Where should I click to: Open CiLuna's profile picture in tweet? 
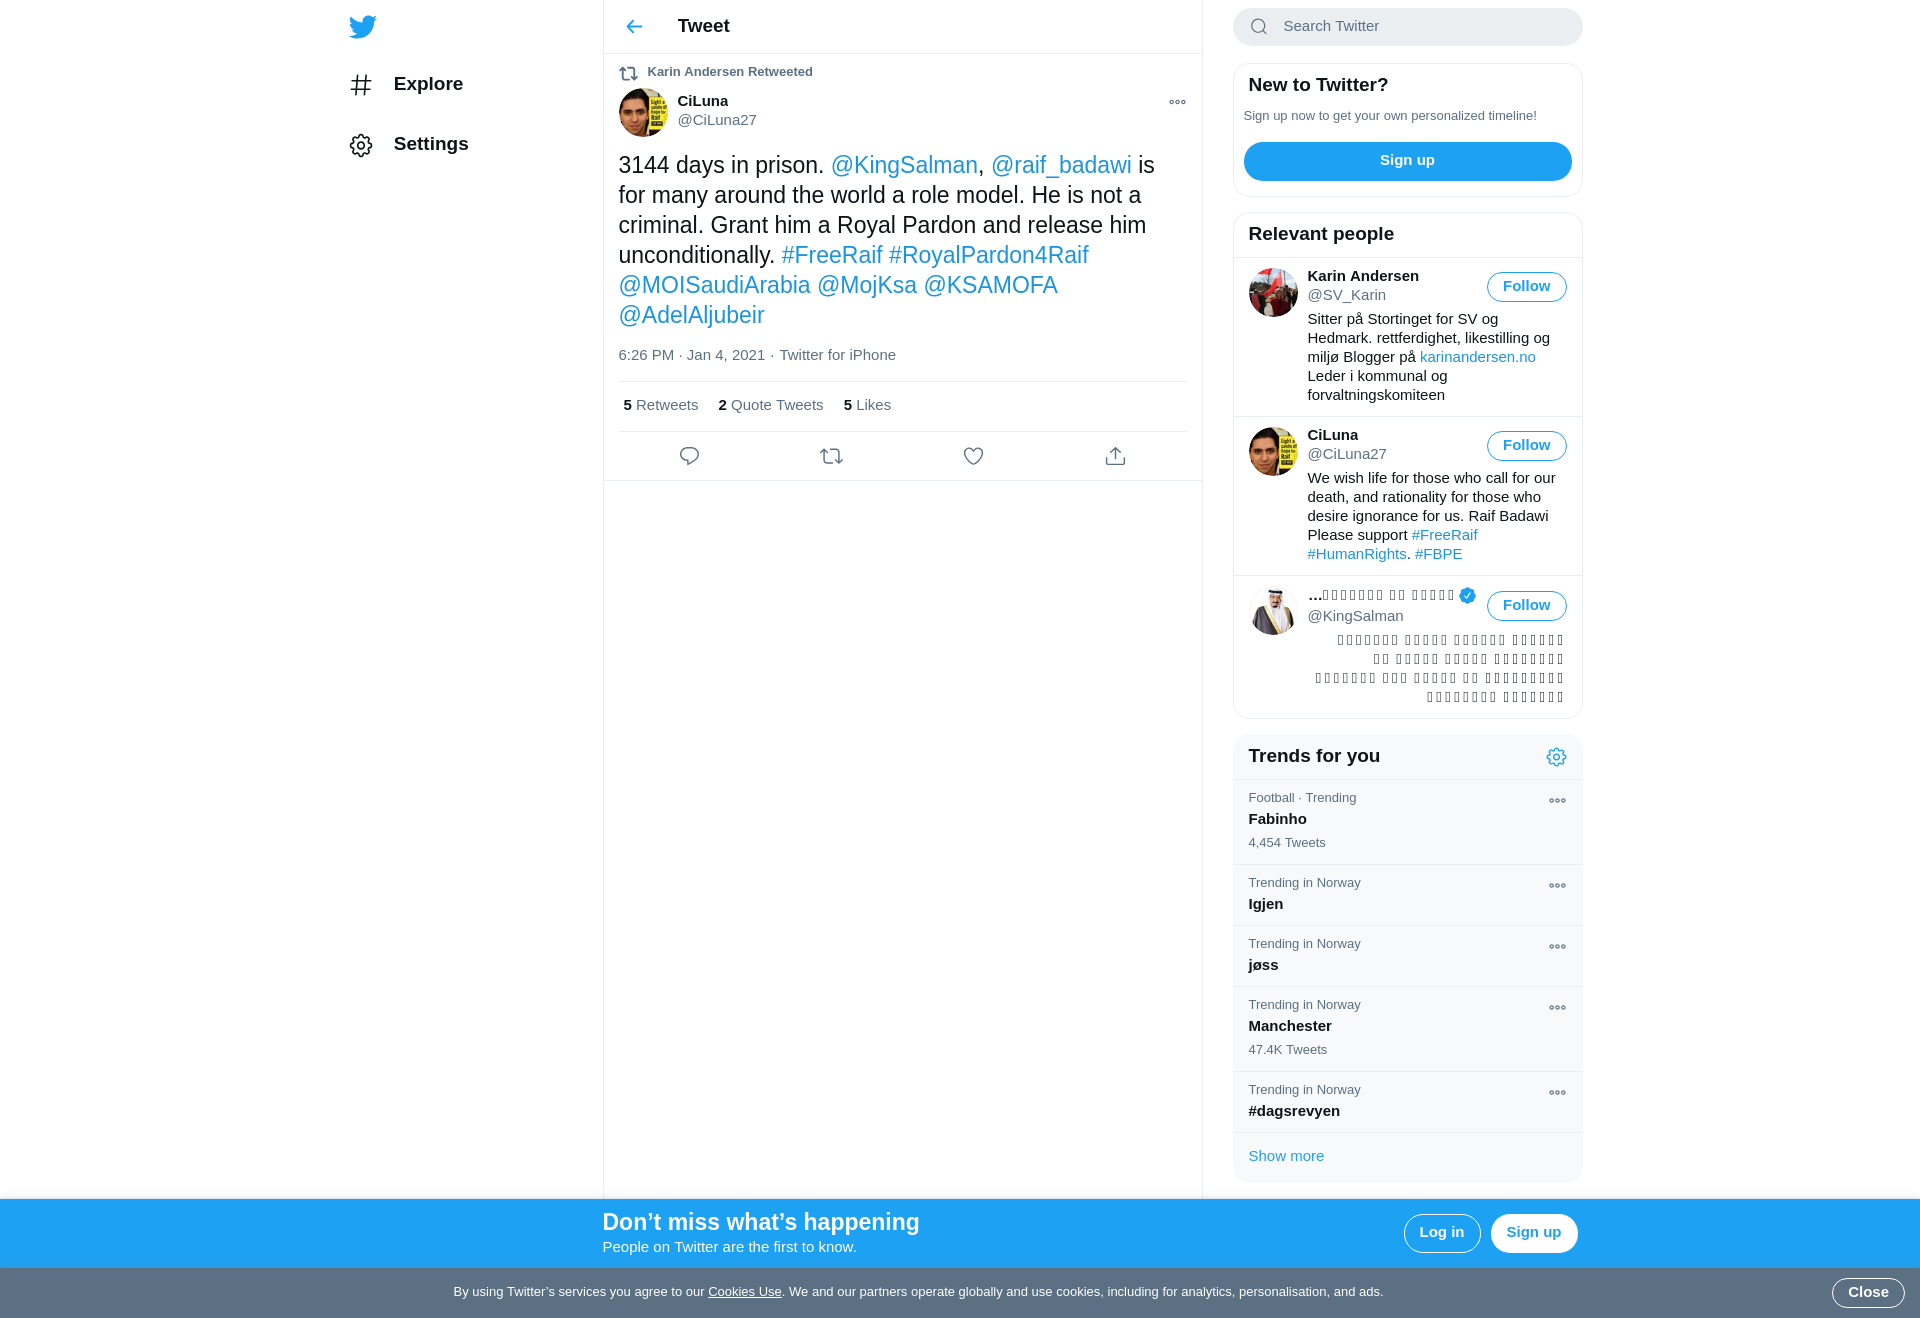click(643, 112)
